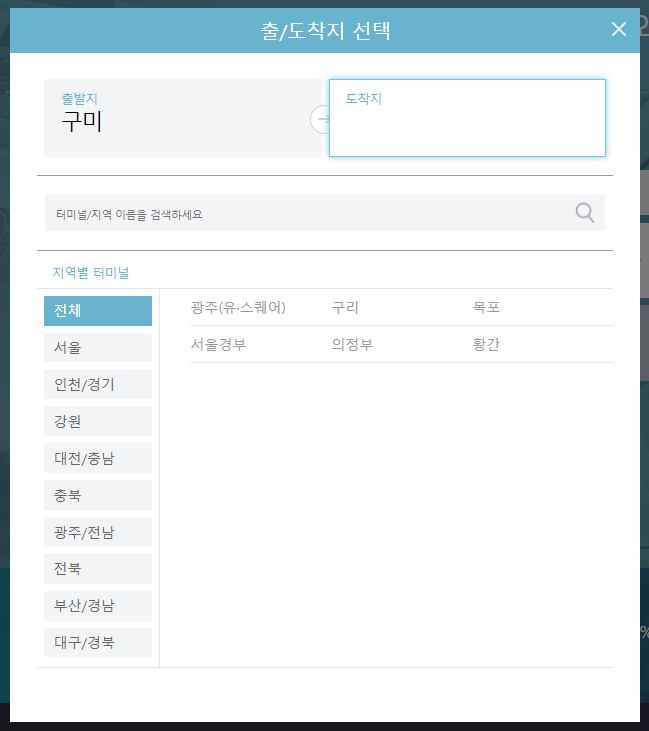Image resolution: width=649 pixels, height=731 pixels.
Task: Select the 전북 region tab
Action: tap(98, 569)
